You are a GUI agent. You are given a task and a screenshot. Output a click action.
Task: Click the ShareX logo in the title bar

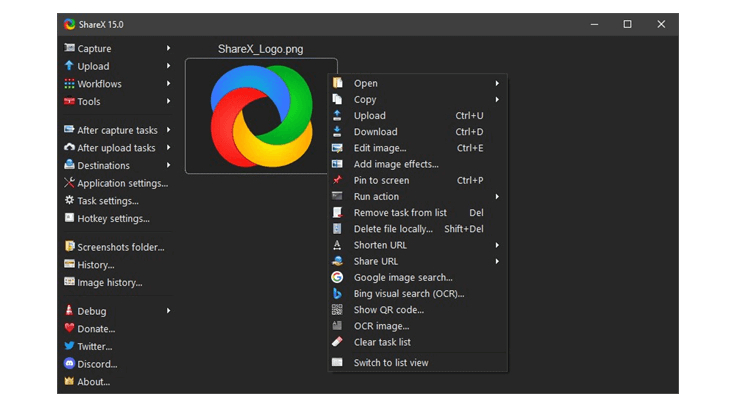[70, 24]
